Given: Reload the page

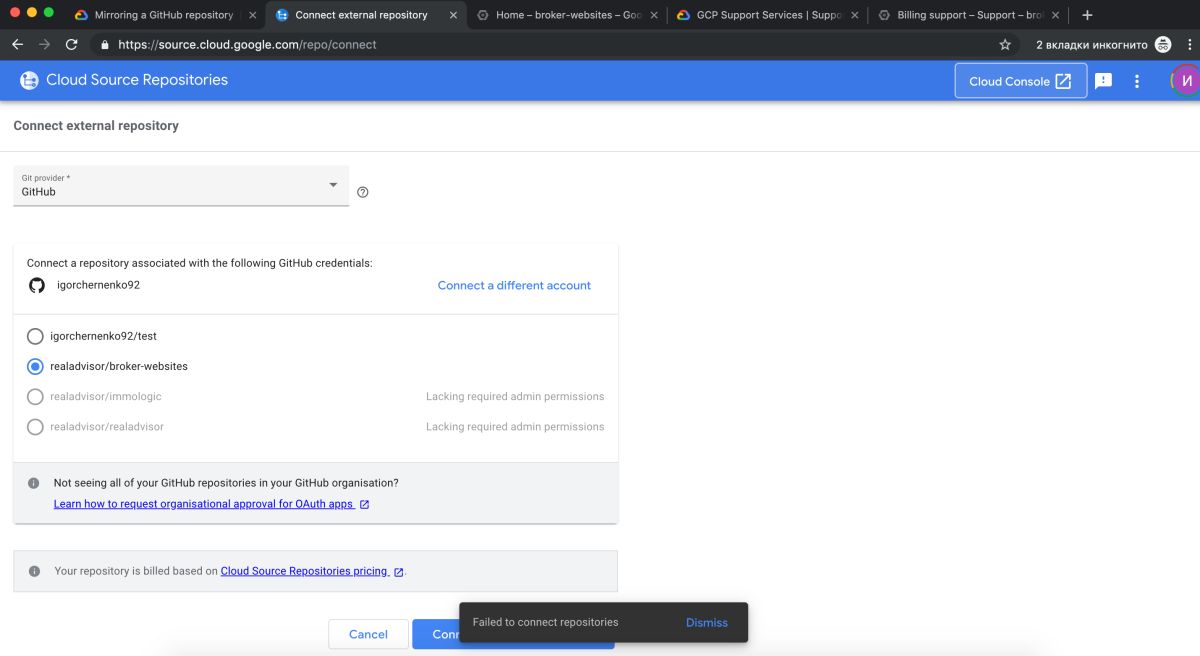Looking at the screenshot, I should pos(71,45).
